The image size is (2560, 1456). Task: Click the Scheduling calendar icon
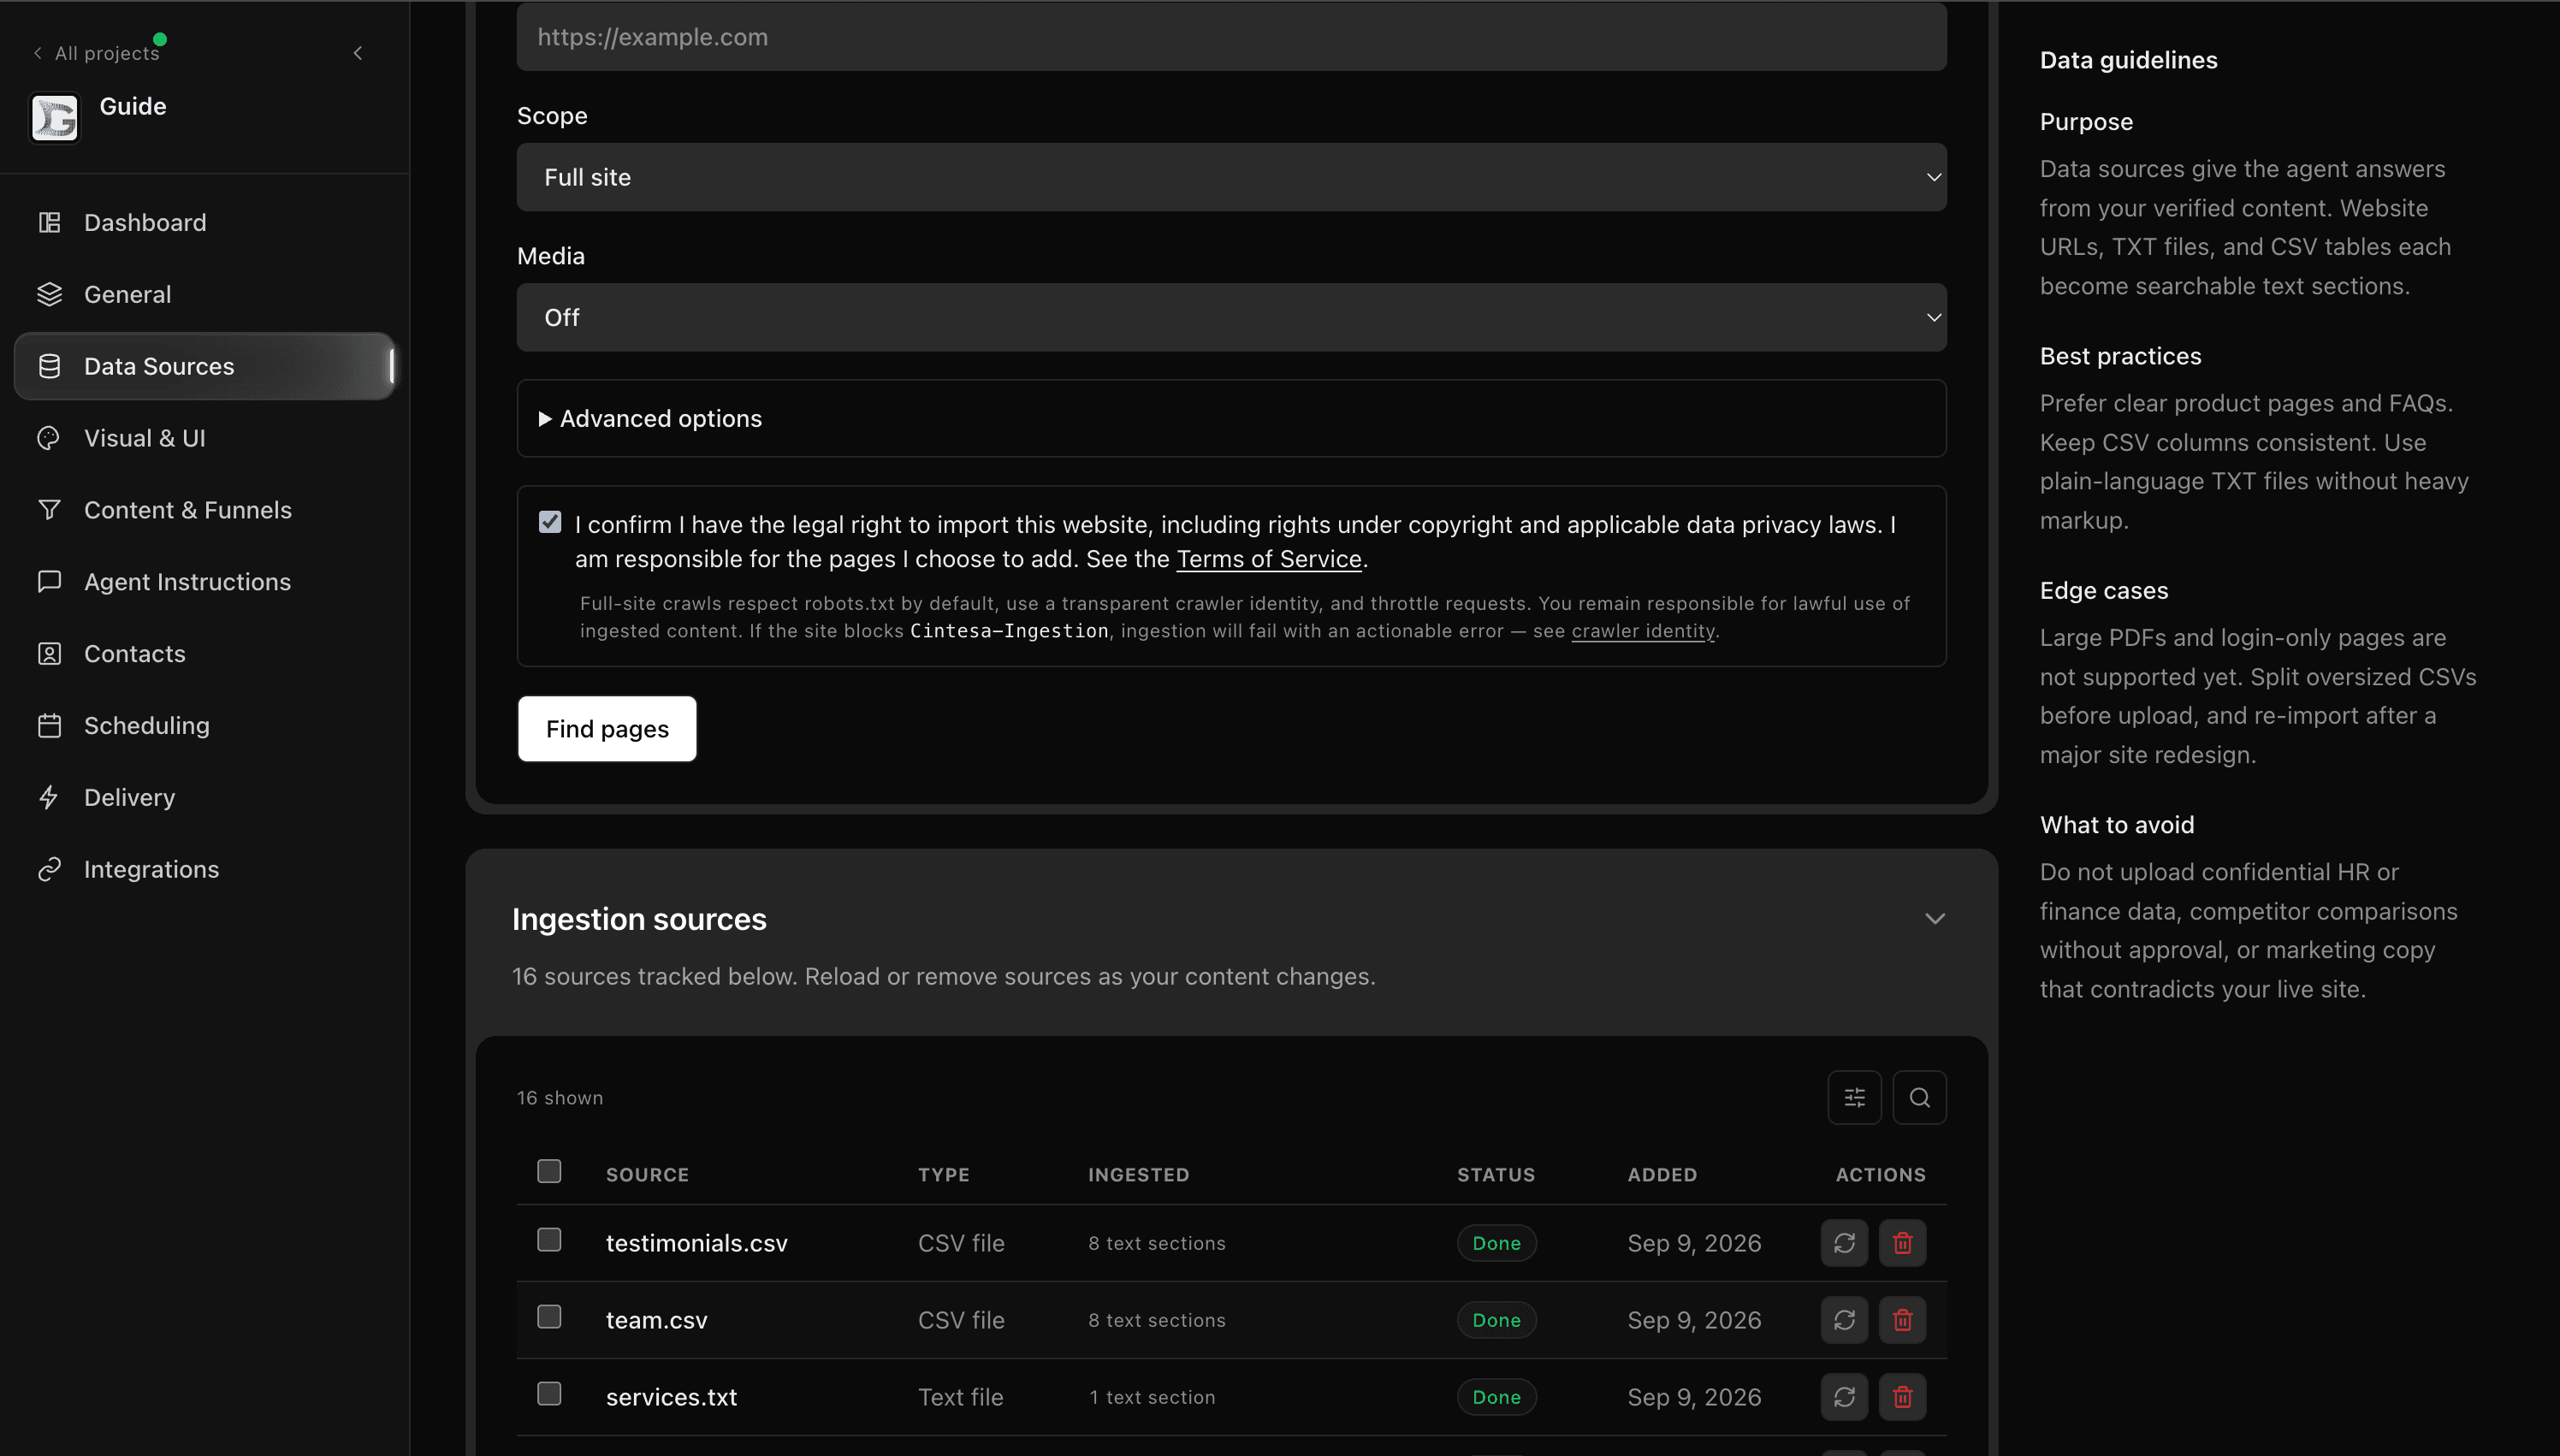pyautogui.click(x=49, y=726)
